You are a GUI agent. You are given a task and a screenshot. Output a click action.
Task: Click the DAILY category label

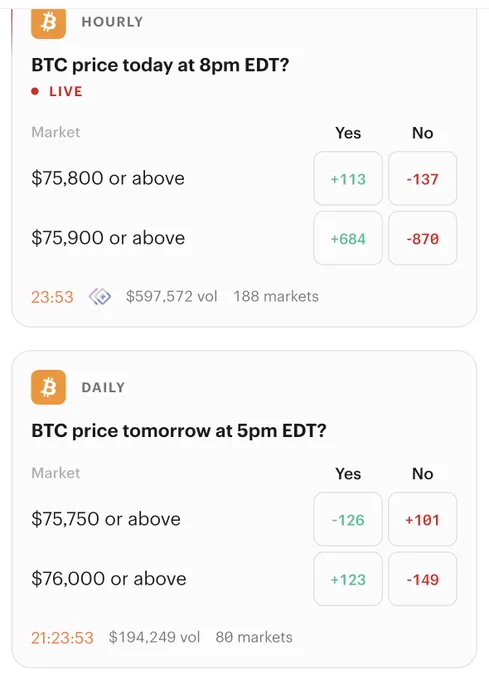pyautogui.click(x=103, y=387)
